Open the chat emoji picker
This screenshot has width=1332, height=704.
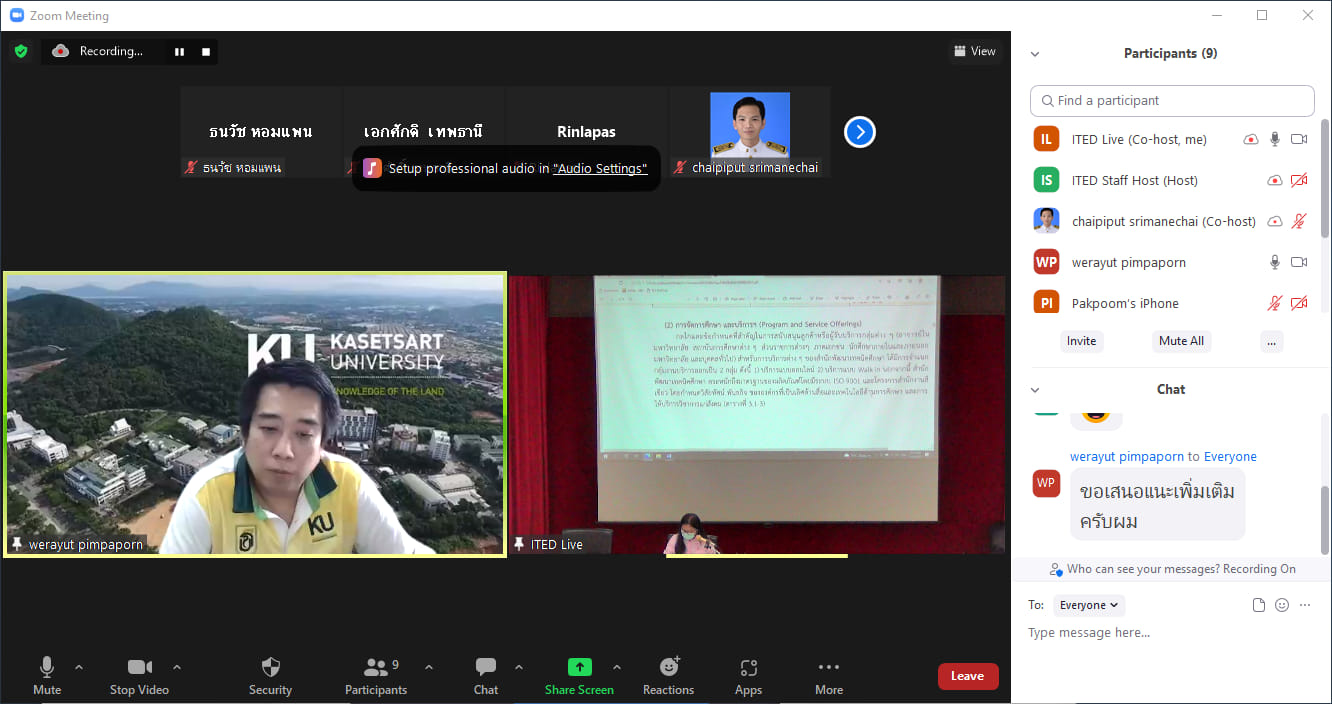(1282, 606)
